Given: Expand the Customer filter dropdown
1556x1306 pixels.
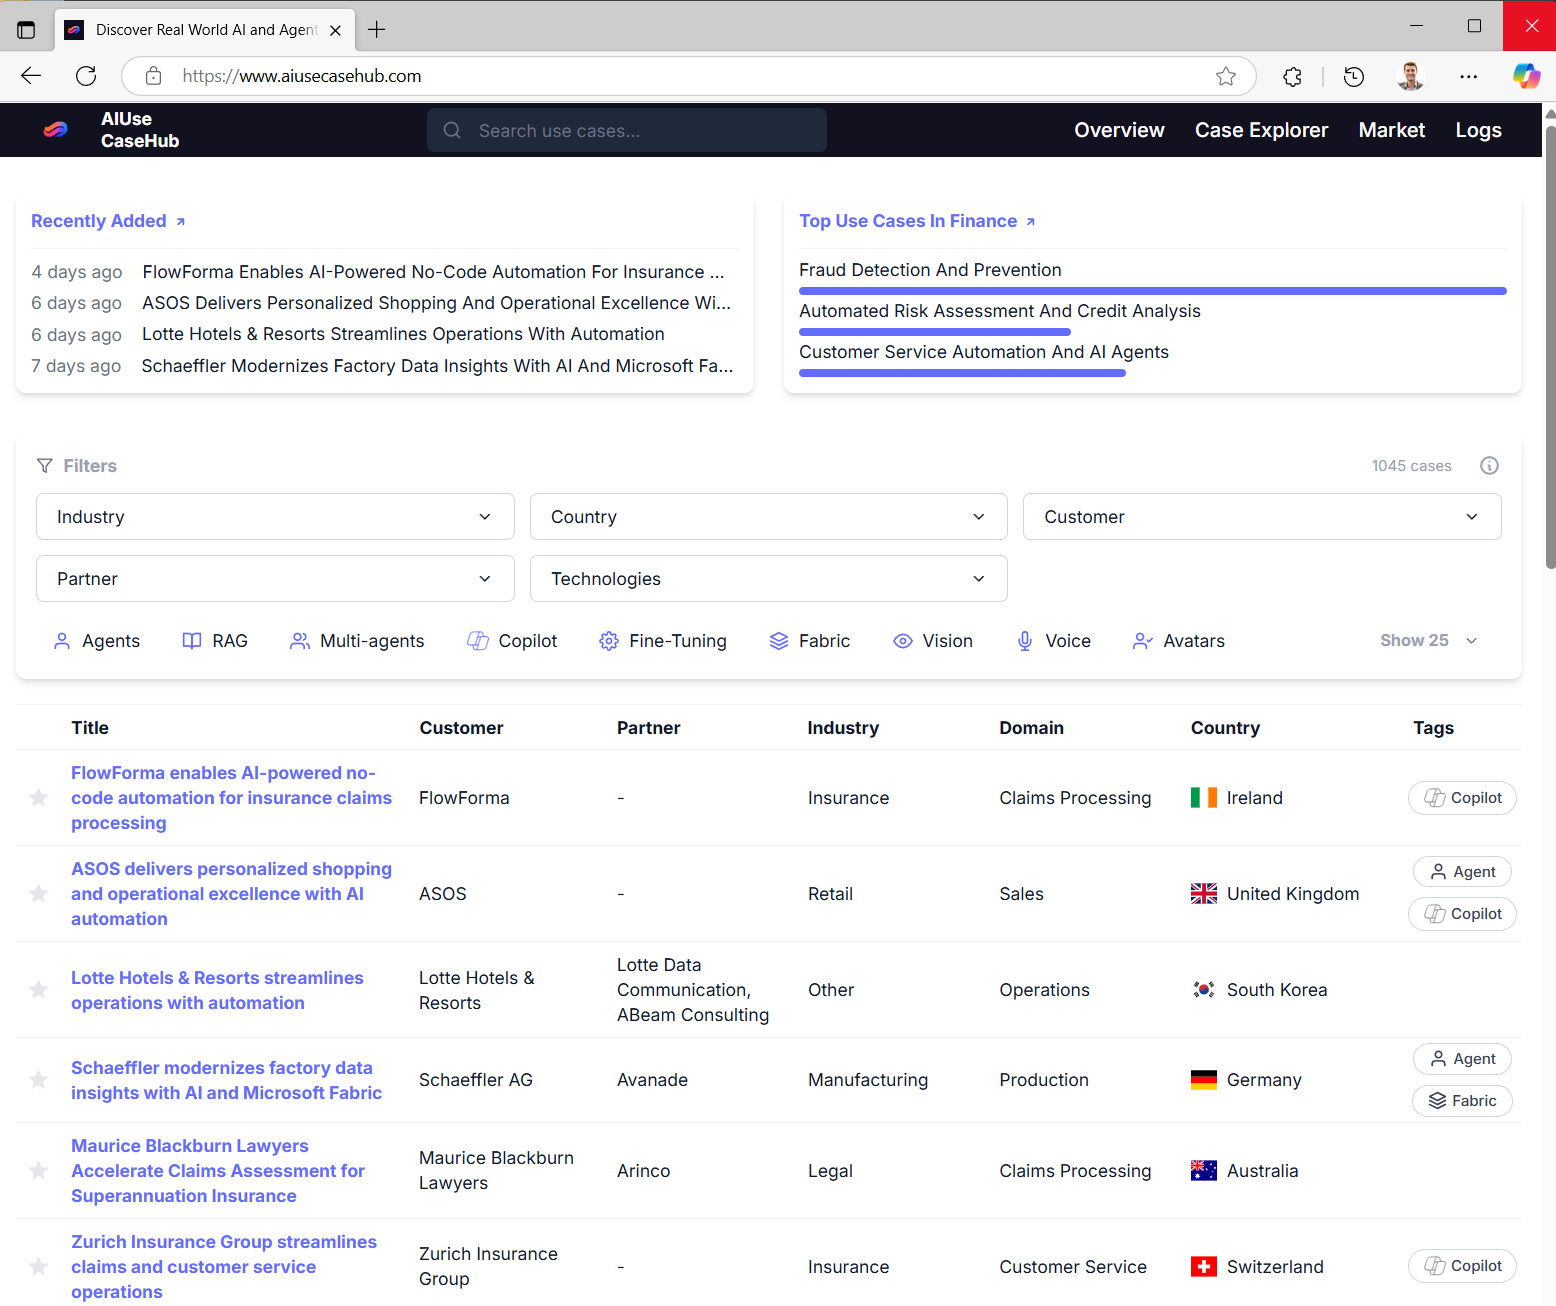Looking at the screenshot, I should coord(1262,517).
